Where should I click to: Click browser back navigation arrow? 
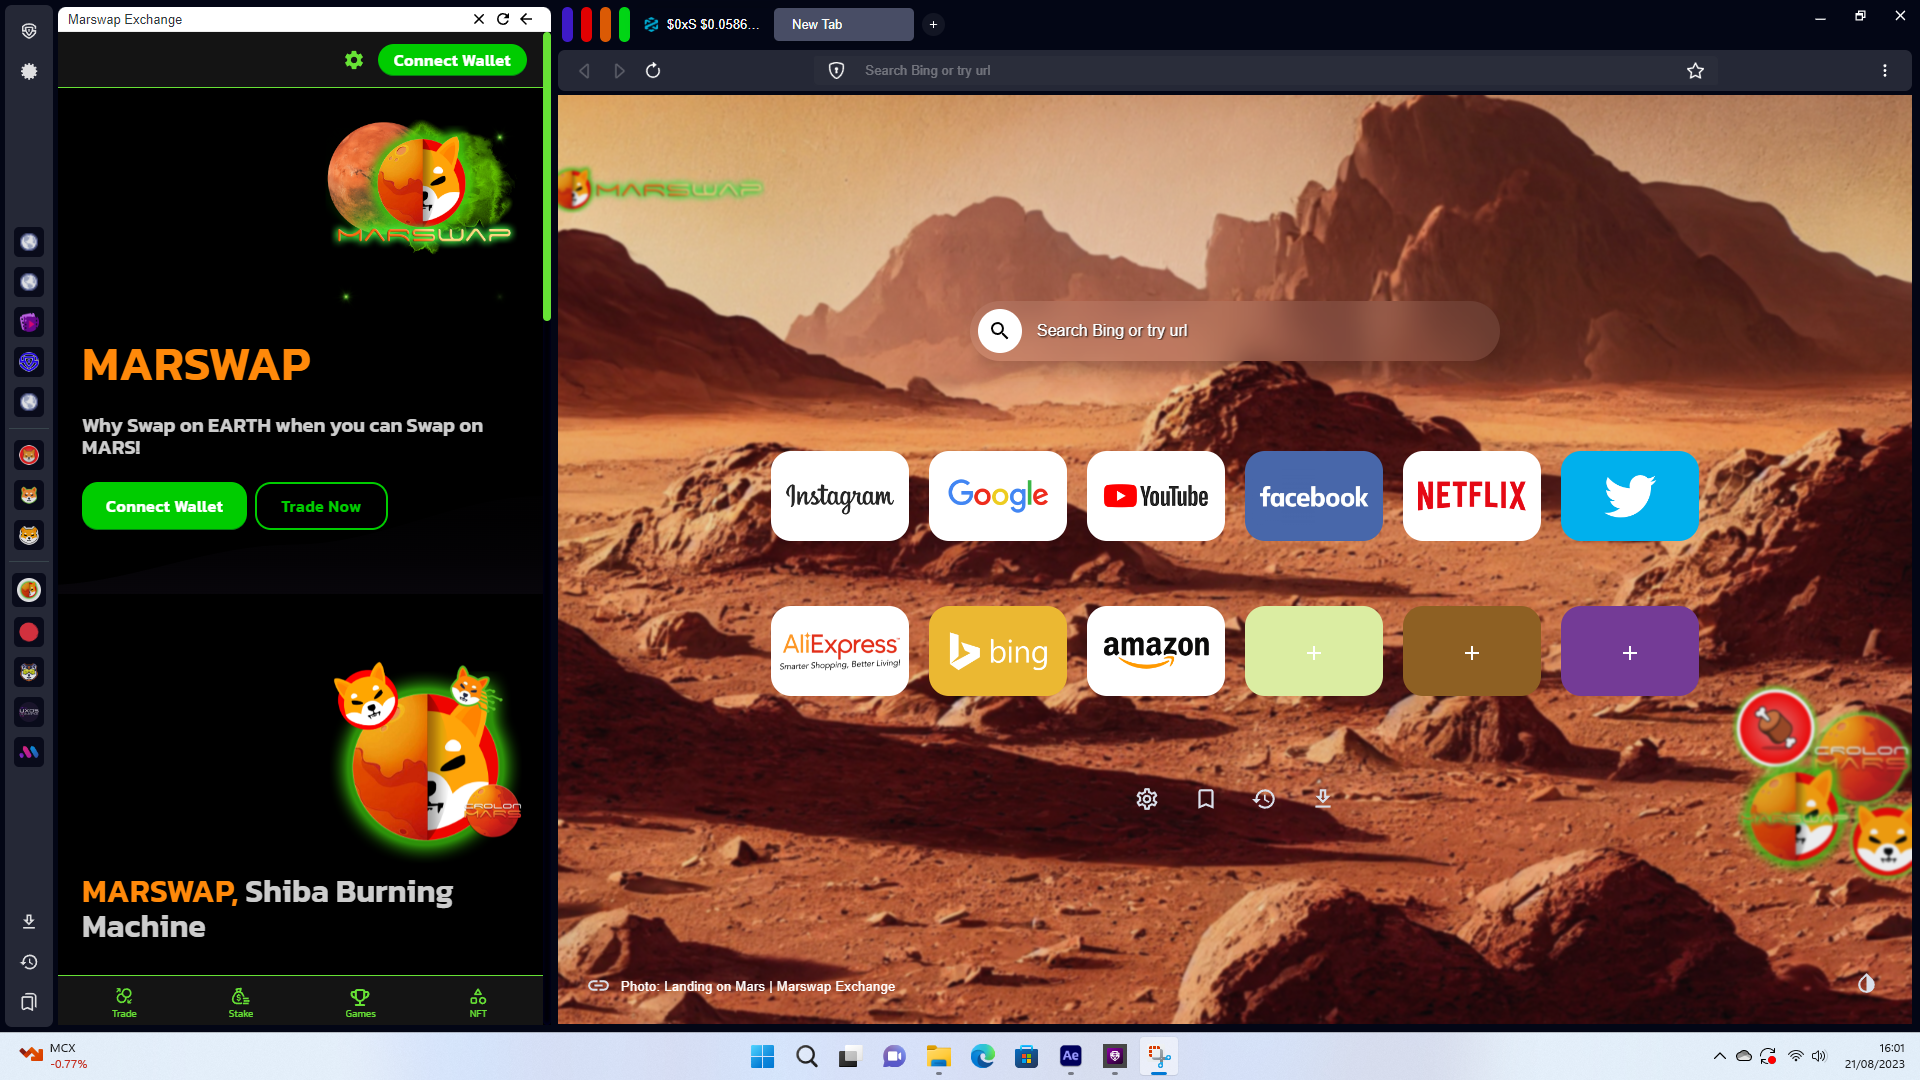[585, 71]
